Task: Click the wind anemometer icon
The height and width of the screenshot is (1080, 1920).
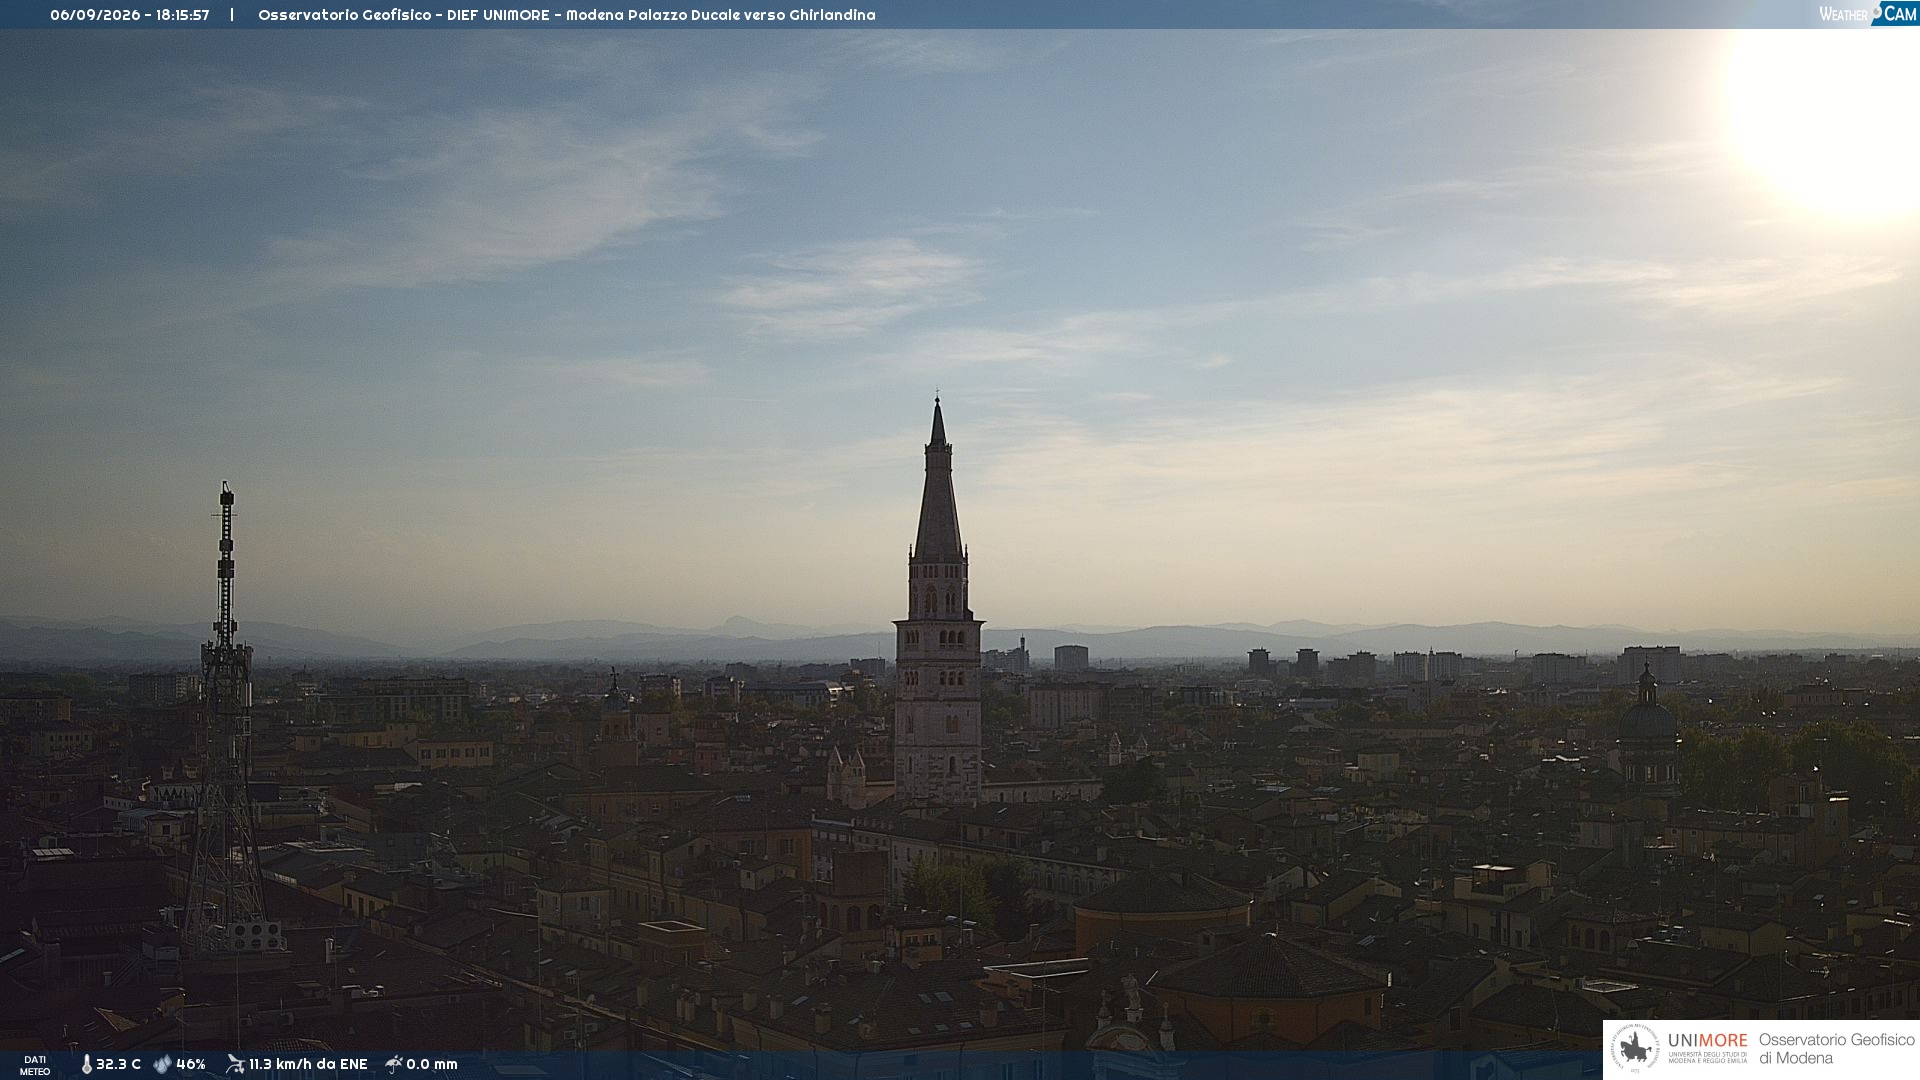Action: pyautogui.click(x=235, y=1064)
